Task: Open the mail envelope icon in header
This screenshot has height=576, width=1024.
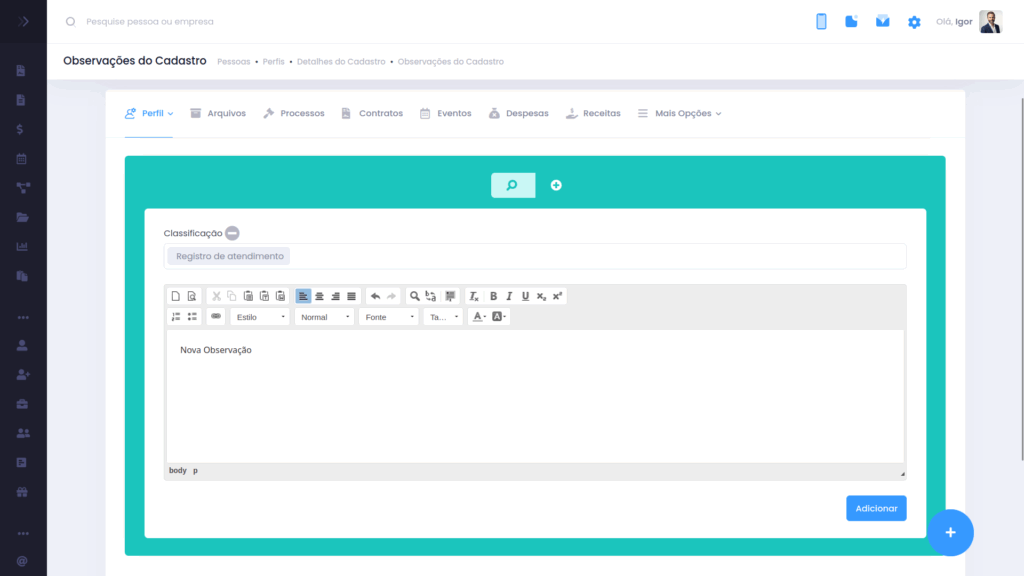Action: coord(882,22)
